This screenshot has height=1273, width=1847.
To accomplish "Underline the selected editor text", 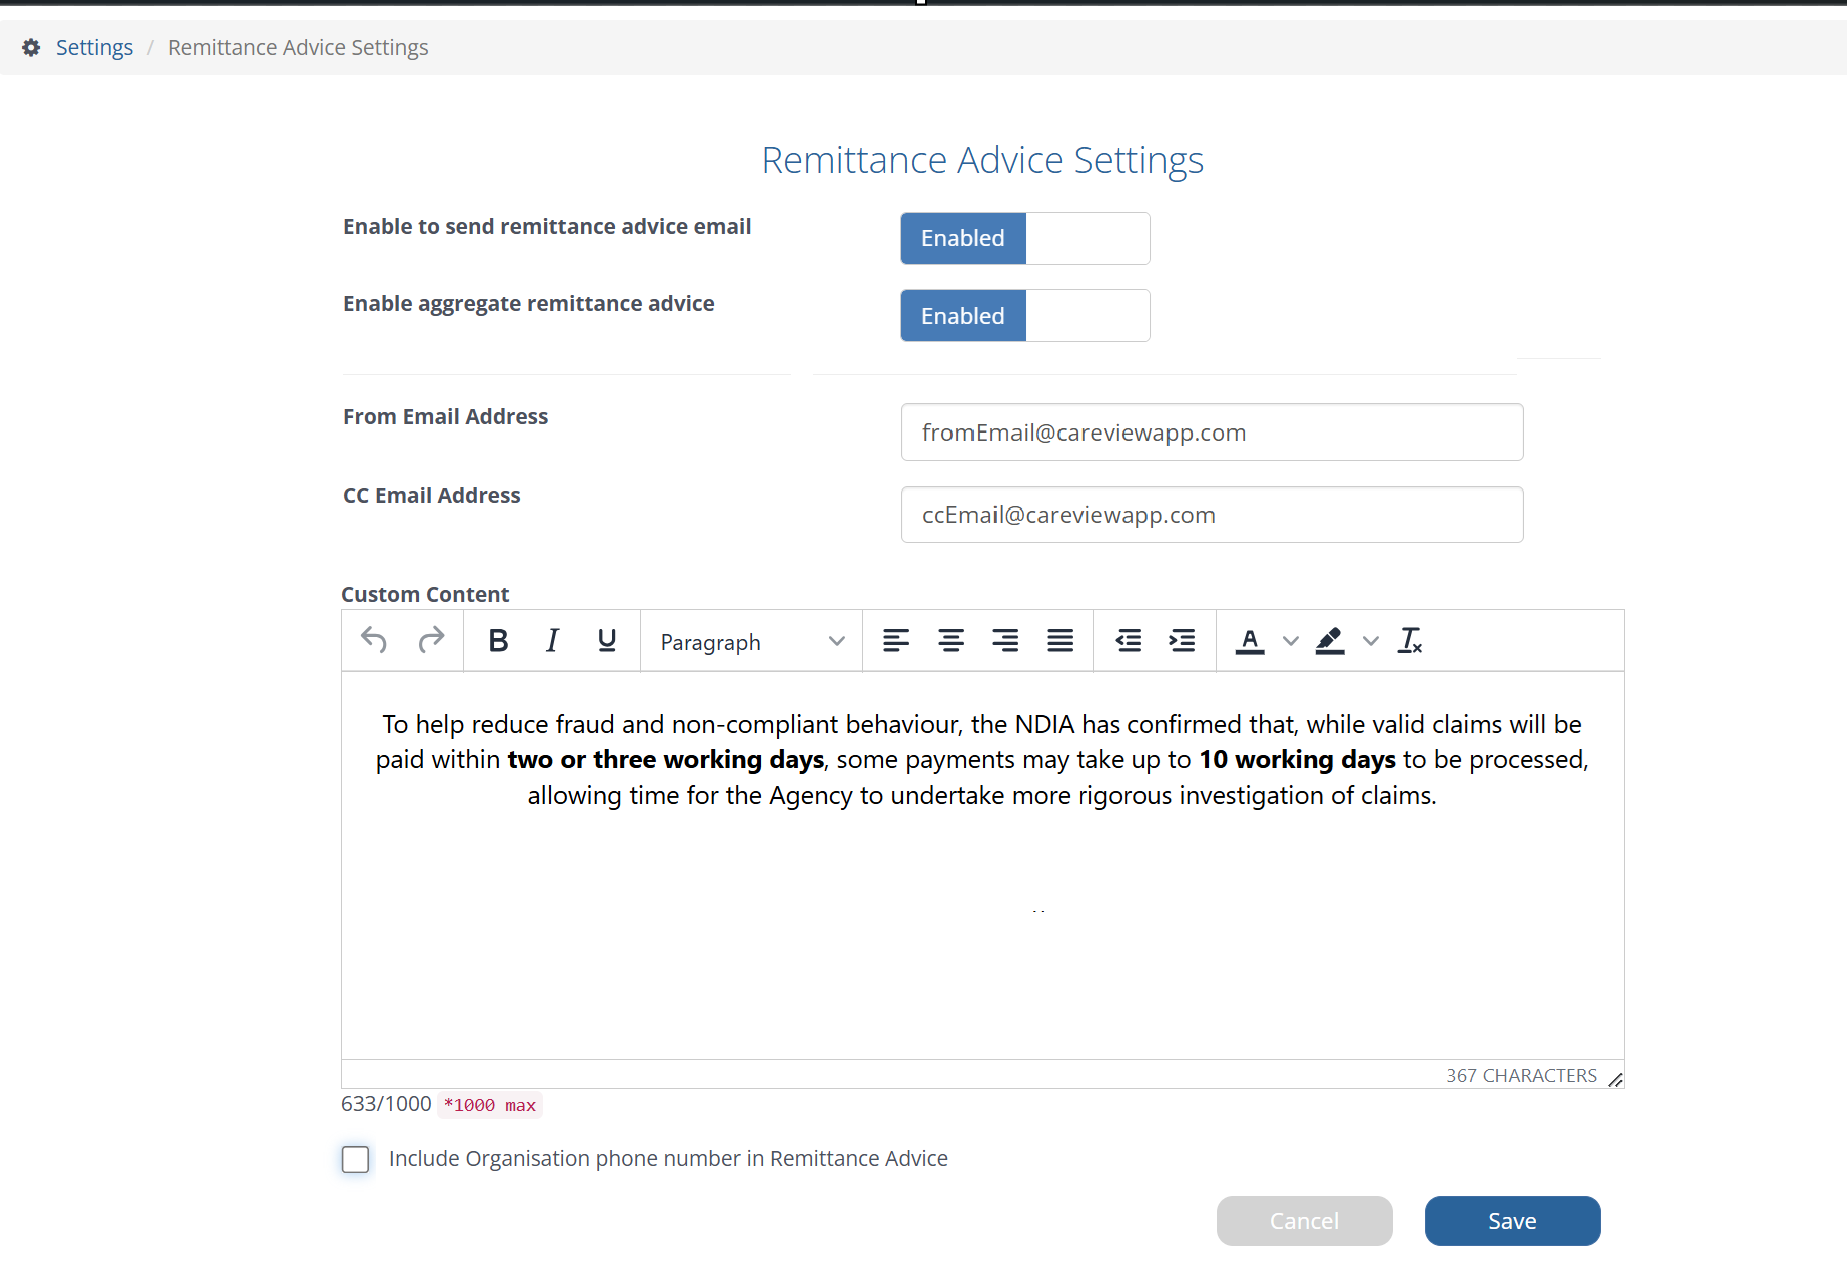I will (x=606, y=640).
